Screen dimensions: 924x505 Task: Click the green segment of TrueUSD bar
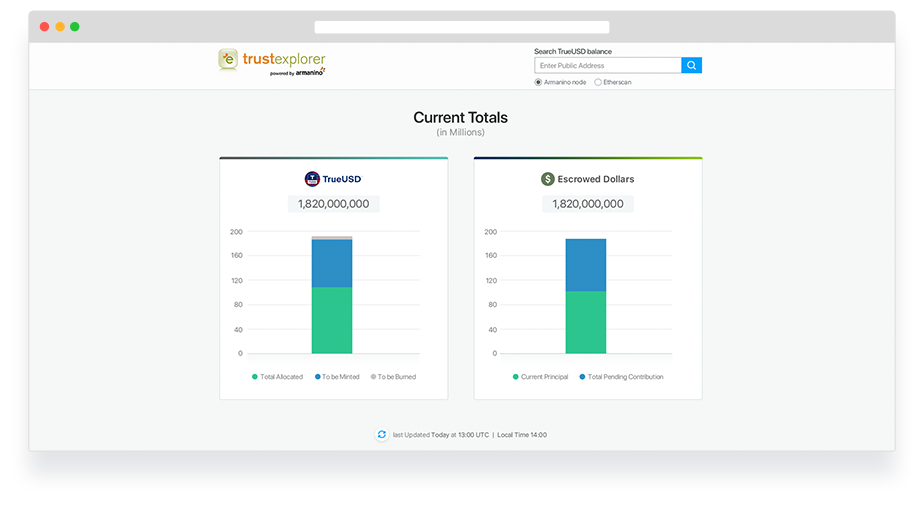(x=332, y=320)
